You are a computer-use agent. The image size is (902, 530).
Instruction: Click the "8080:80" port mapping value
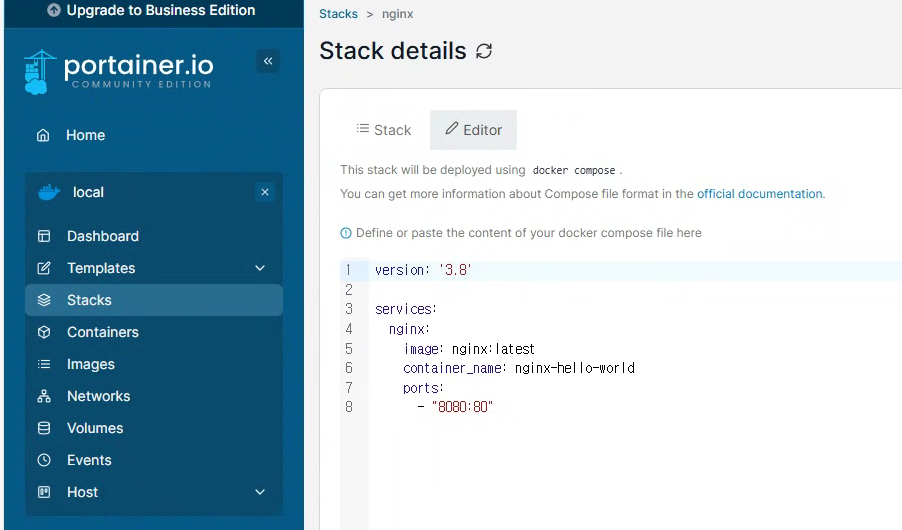click(463, 407)
